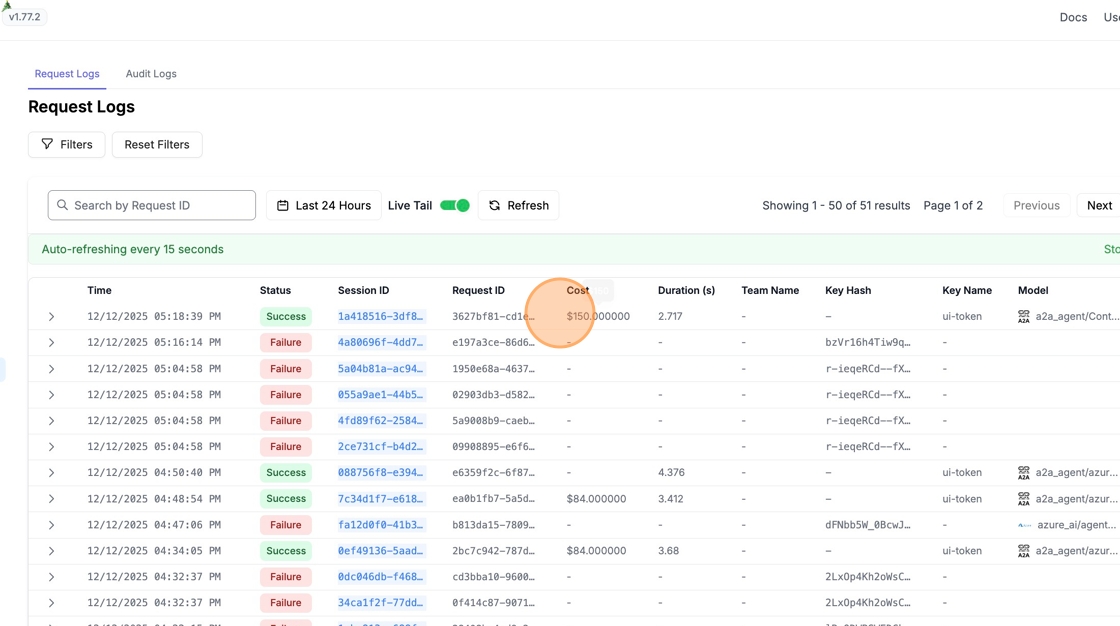The image size is (1120, 626).
Task: Click duration value 2.717
Action: point(670,317)
